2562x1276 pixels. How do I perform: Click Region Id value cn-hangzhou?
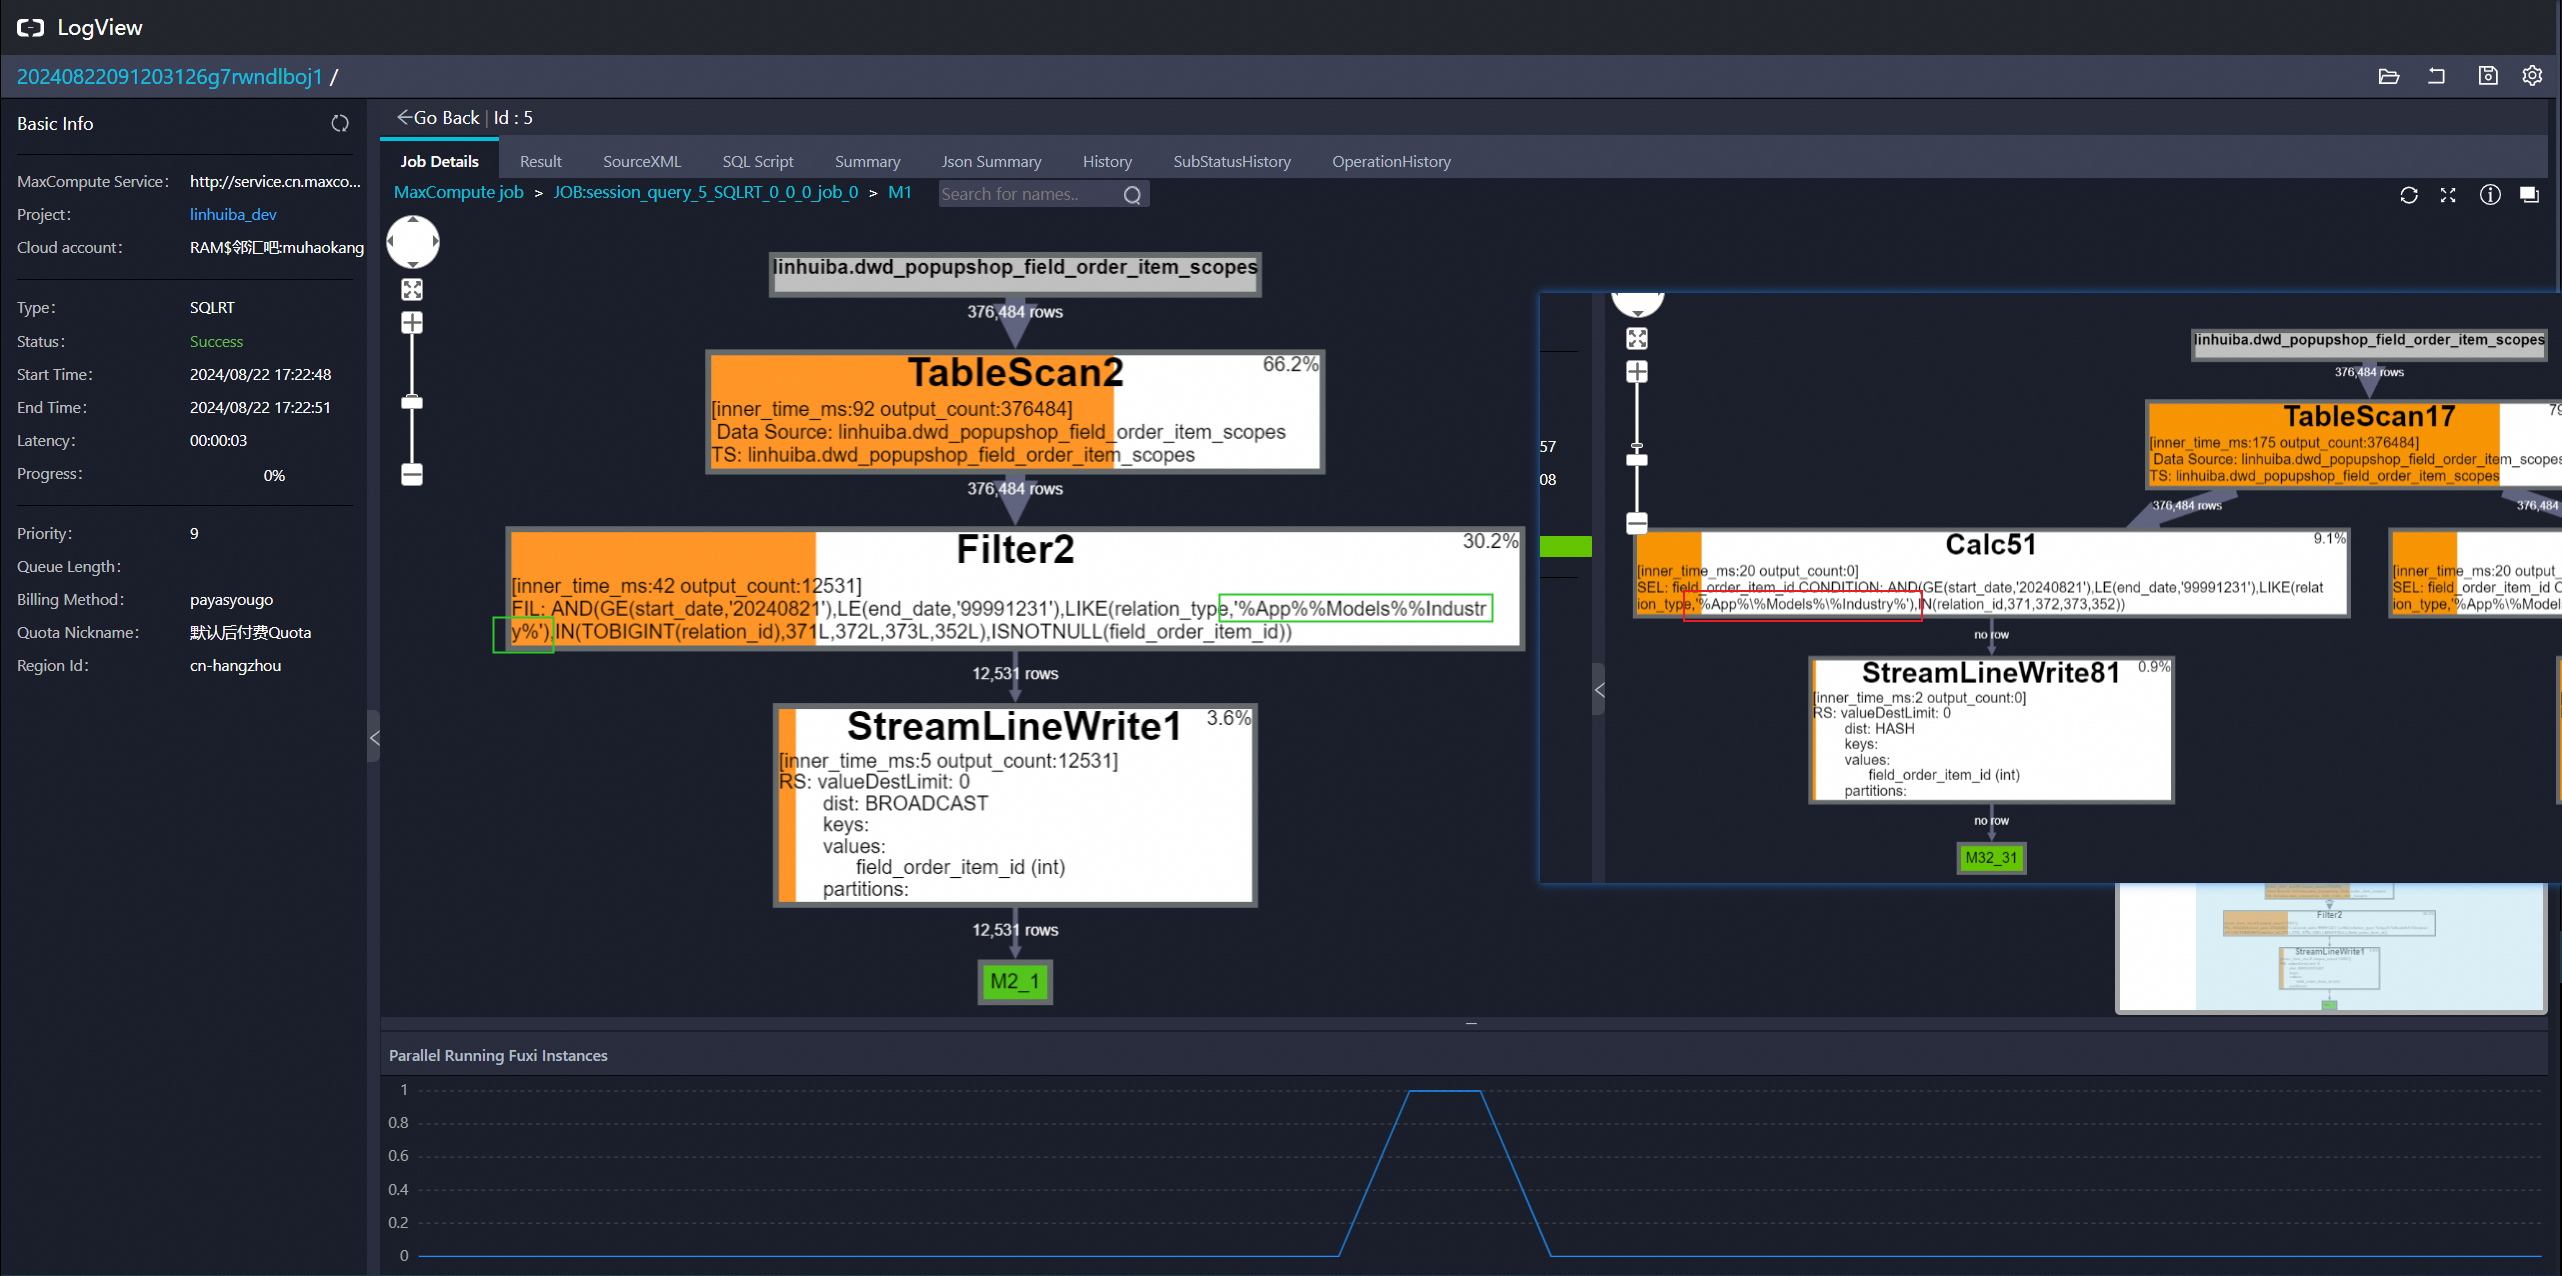coord(235,665)
